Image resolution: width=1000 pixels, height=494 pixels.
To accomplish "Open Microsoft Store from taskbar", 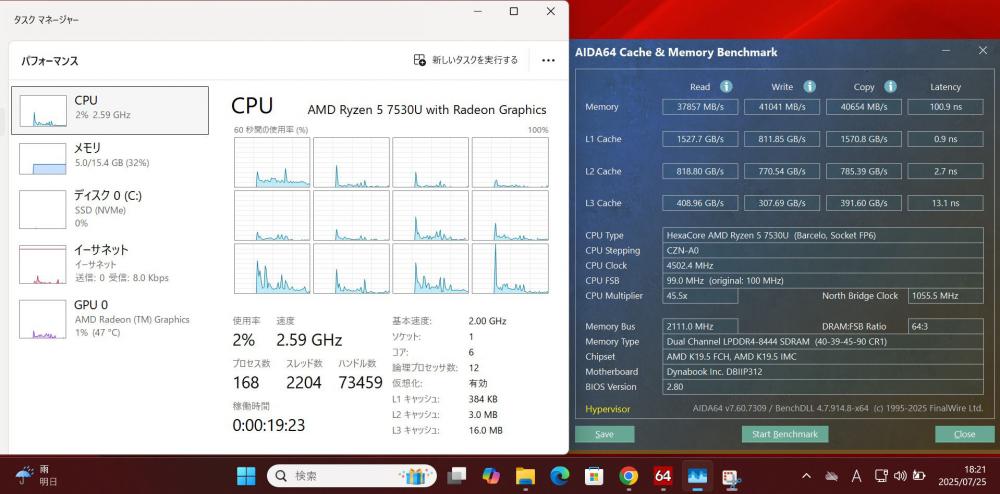I will [594, 476].
